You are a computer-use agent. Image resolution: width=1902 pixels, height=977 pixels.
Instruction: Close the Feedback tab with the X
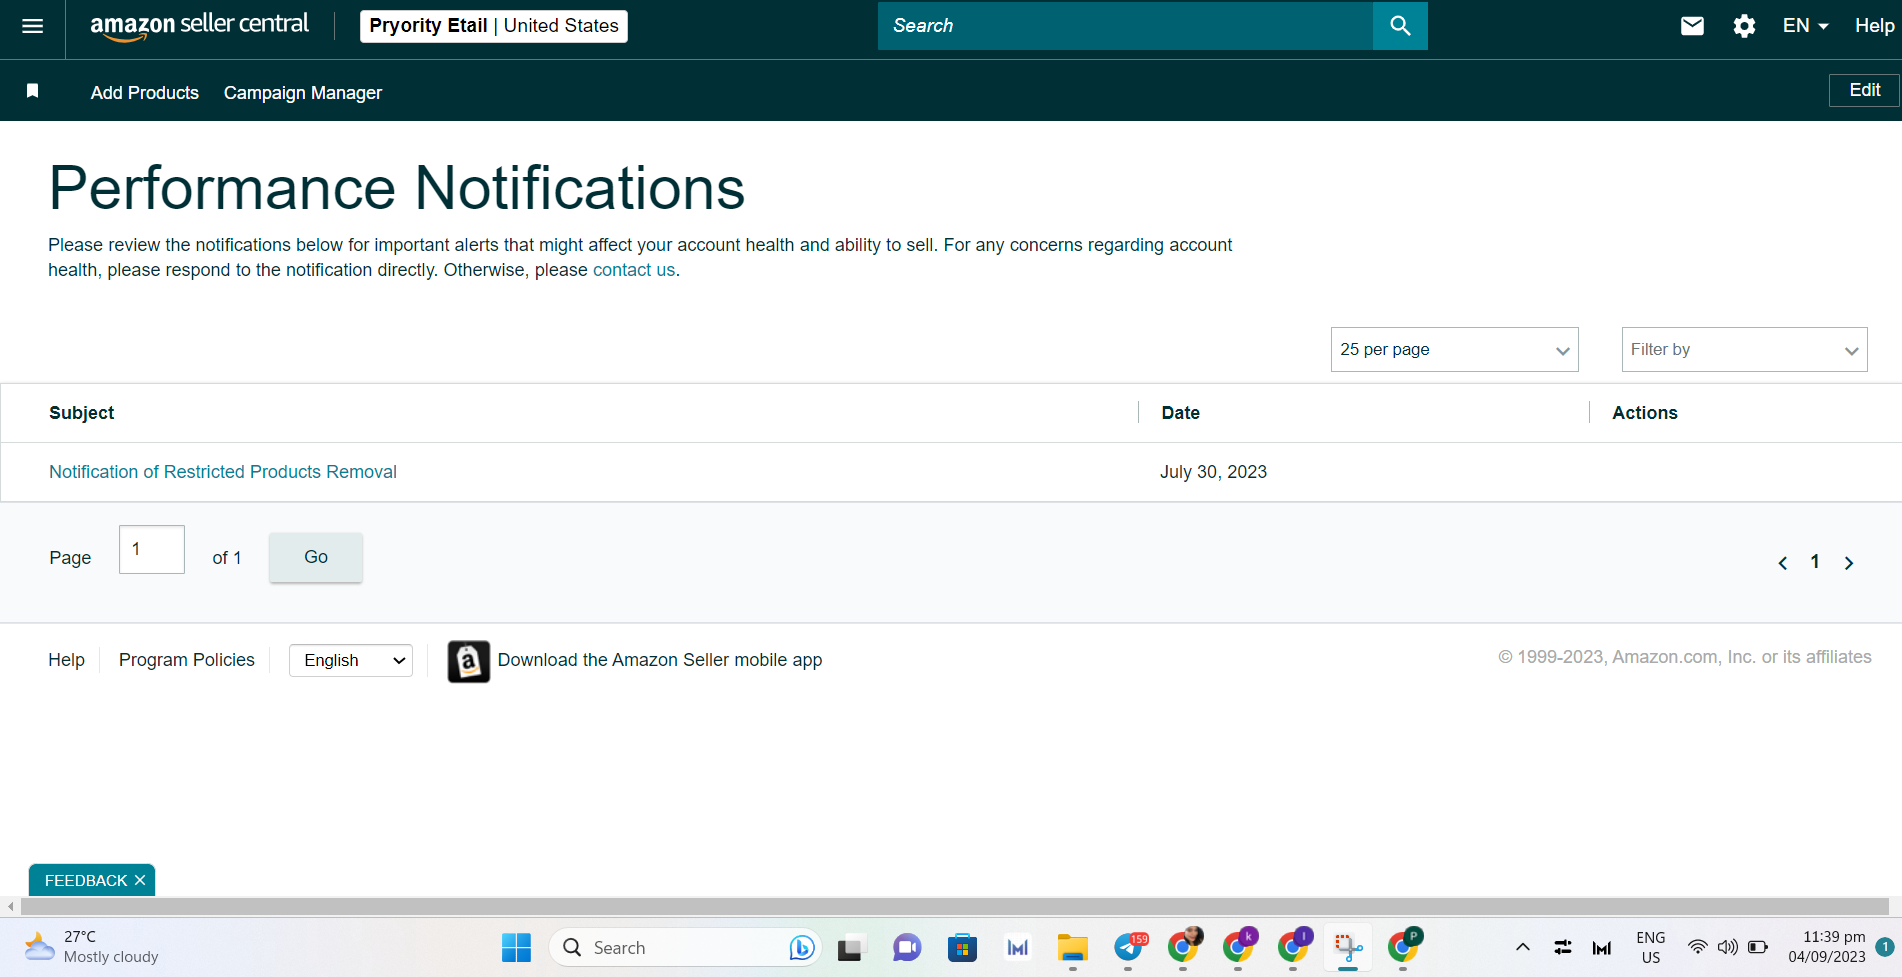[140, 880]
